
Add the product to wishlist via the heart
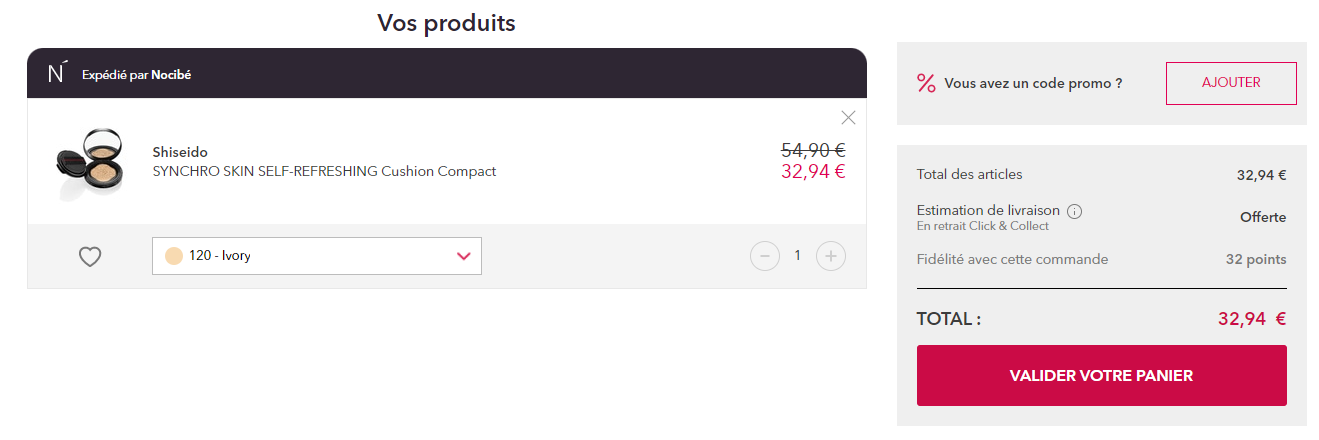90,257
